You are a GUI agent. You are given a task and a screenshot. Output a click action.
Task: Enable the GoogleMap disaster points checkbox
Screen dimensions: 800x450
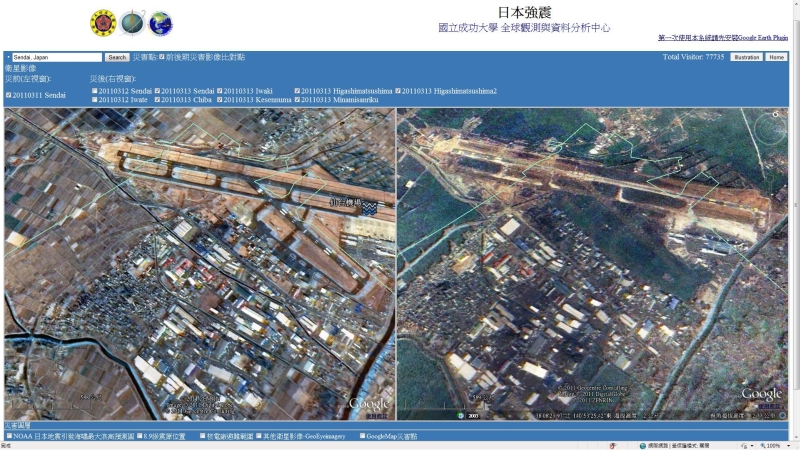[x=363, y=436]
